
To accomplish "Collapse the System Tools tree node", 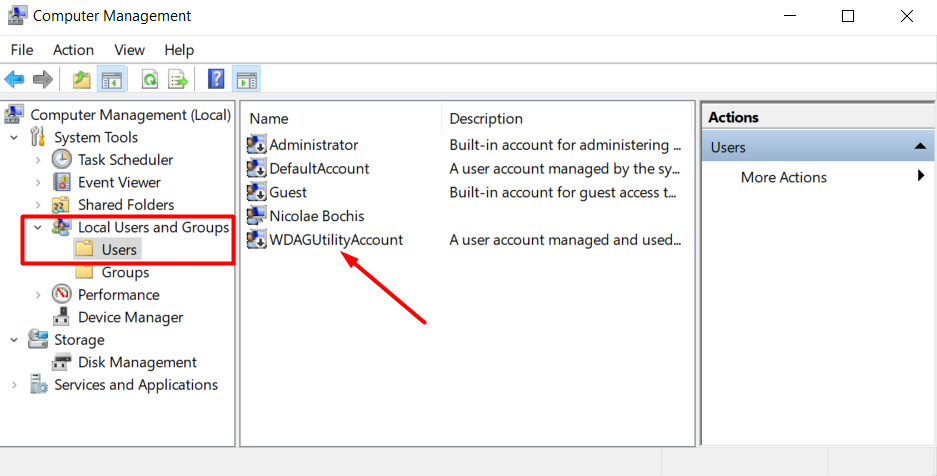I will point(15,137).
